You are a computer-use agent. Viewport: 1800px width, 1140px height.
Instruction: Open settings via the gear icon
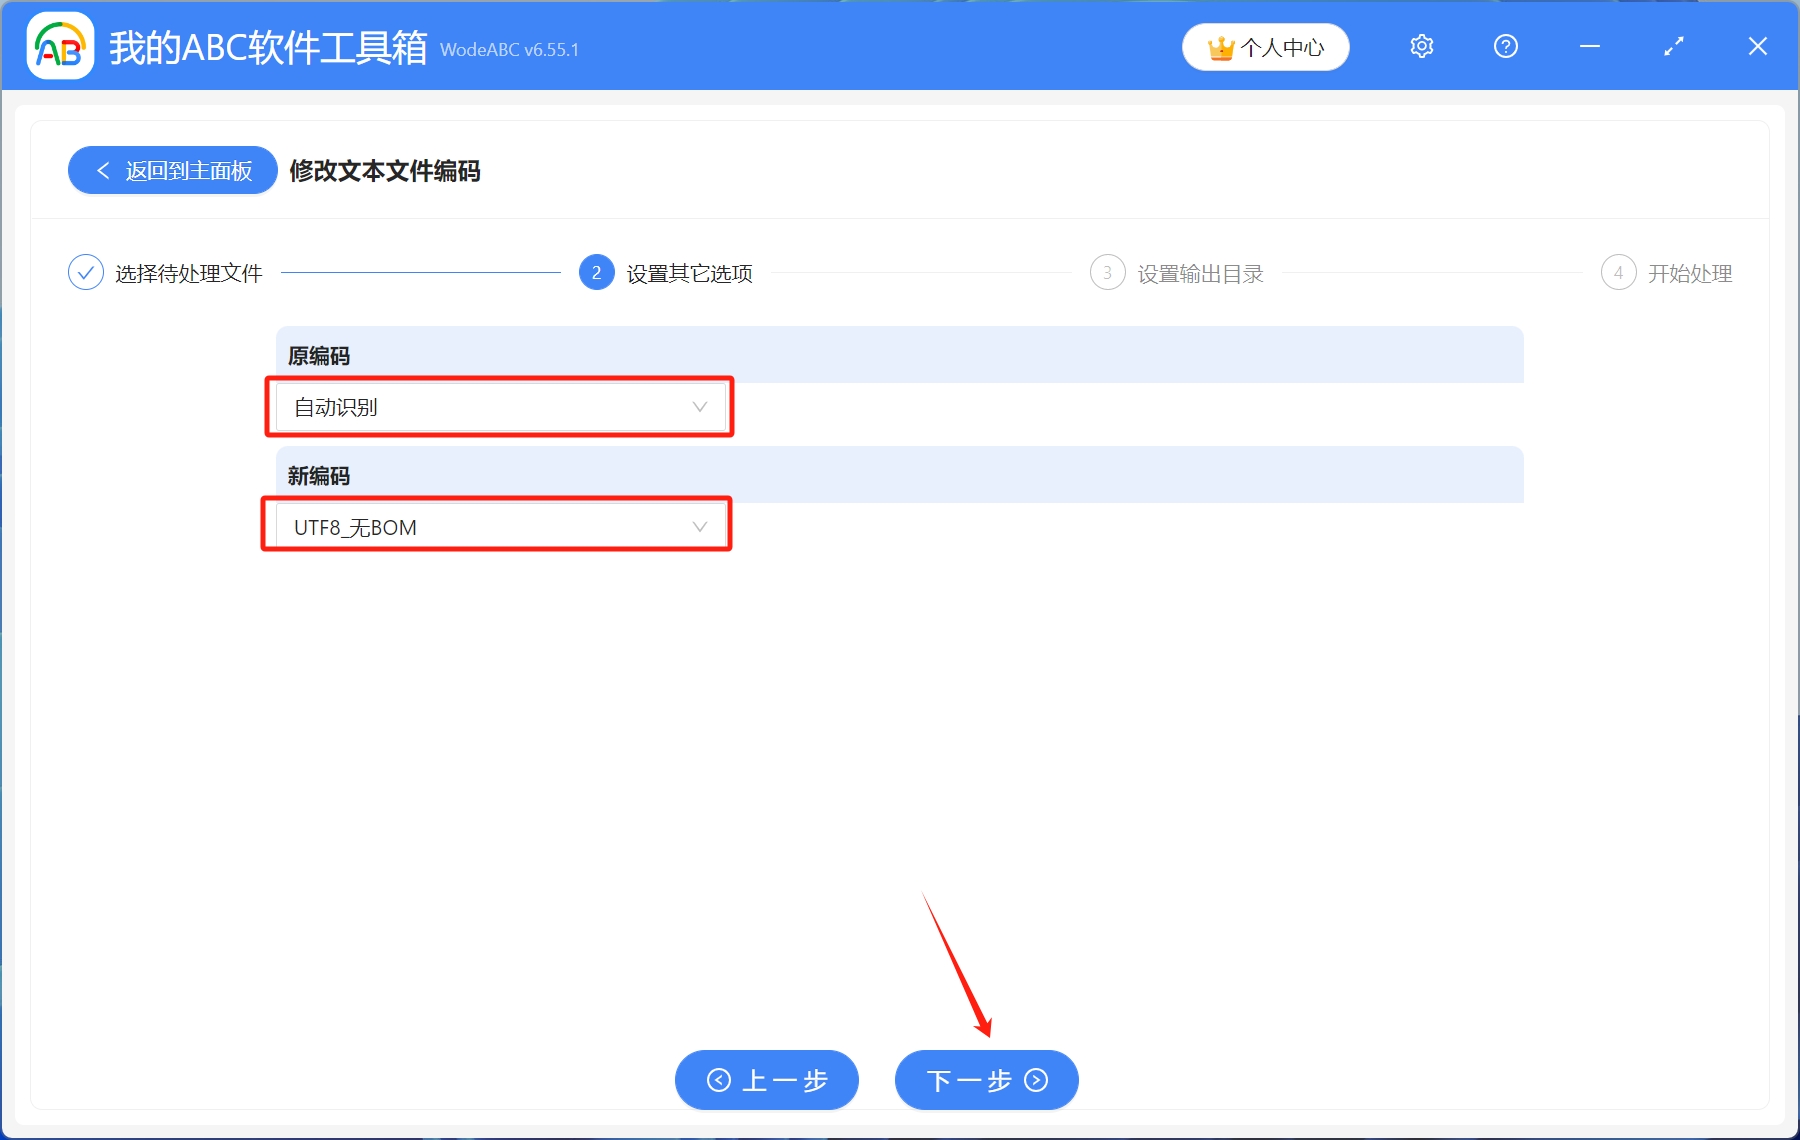tap(1421, 46)
